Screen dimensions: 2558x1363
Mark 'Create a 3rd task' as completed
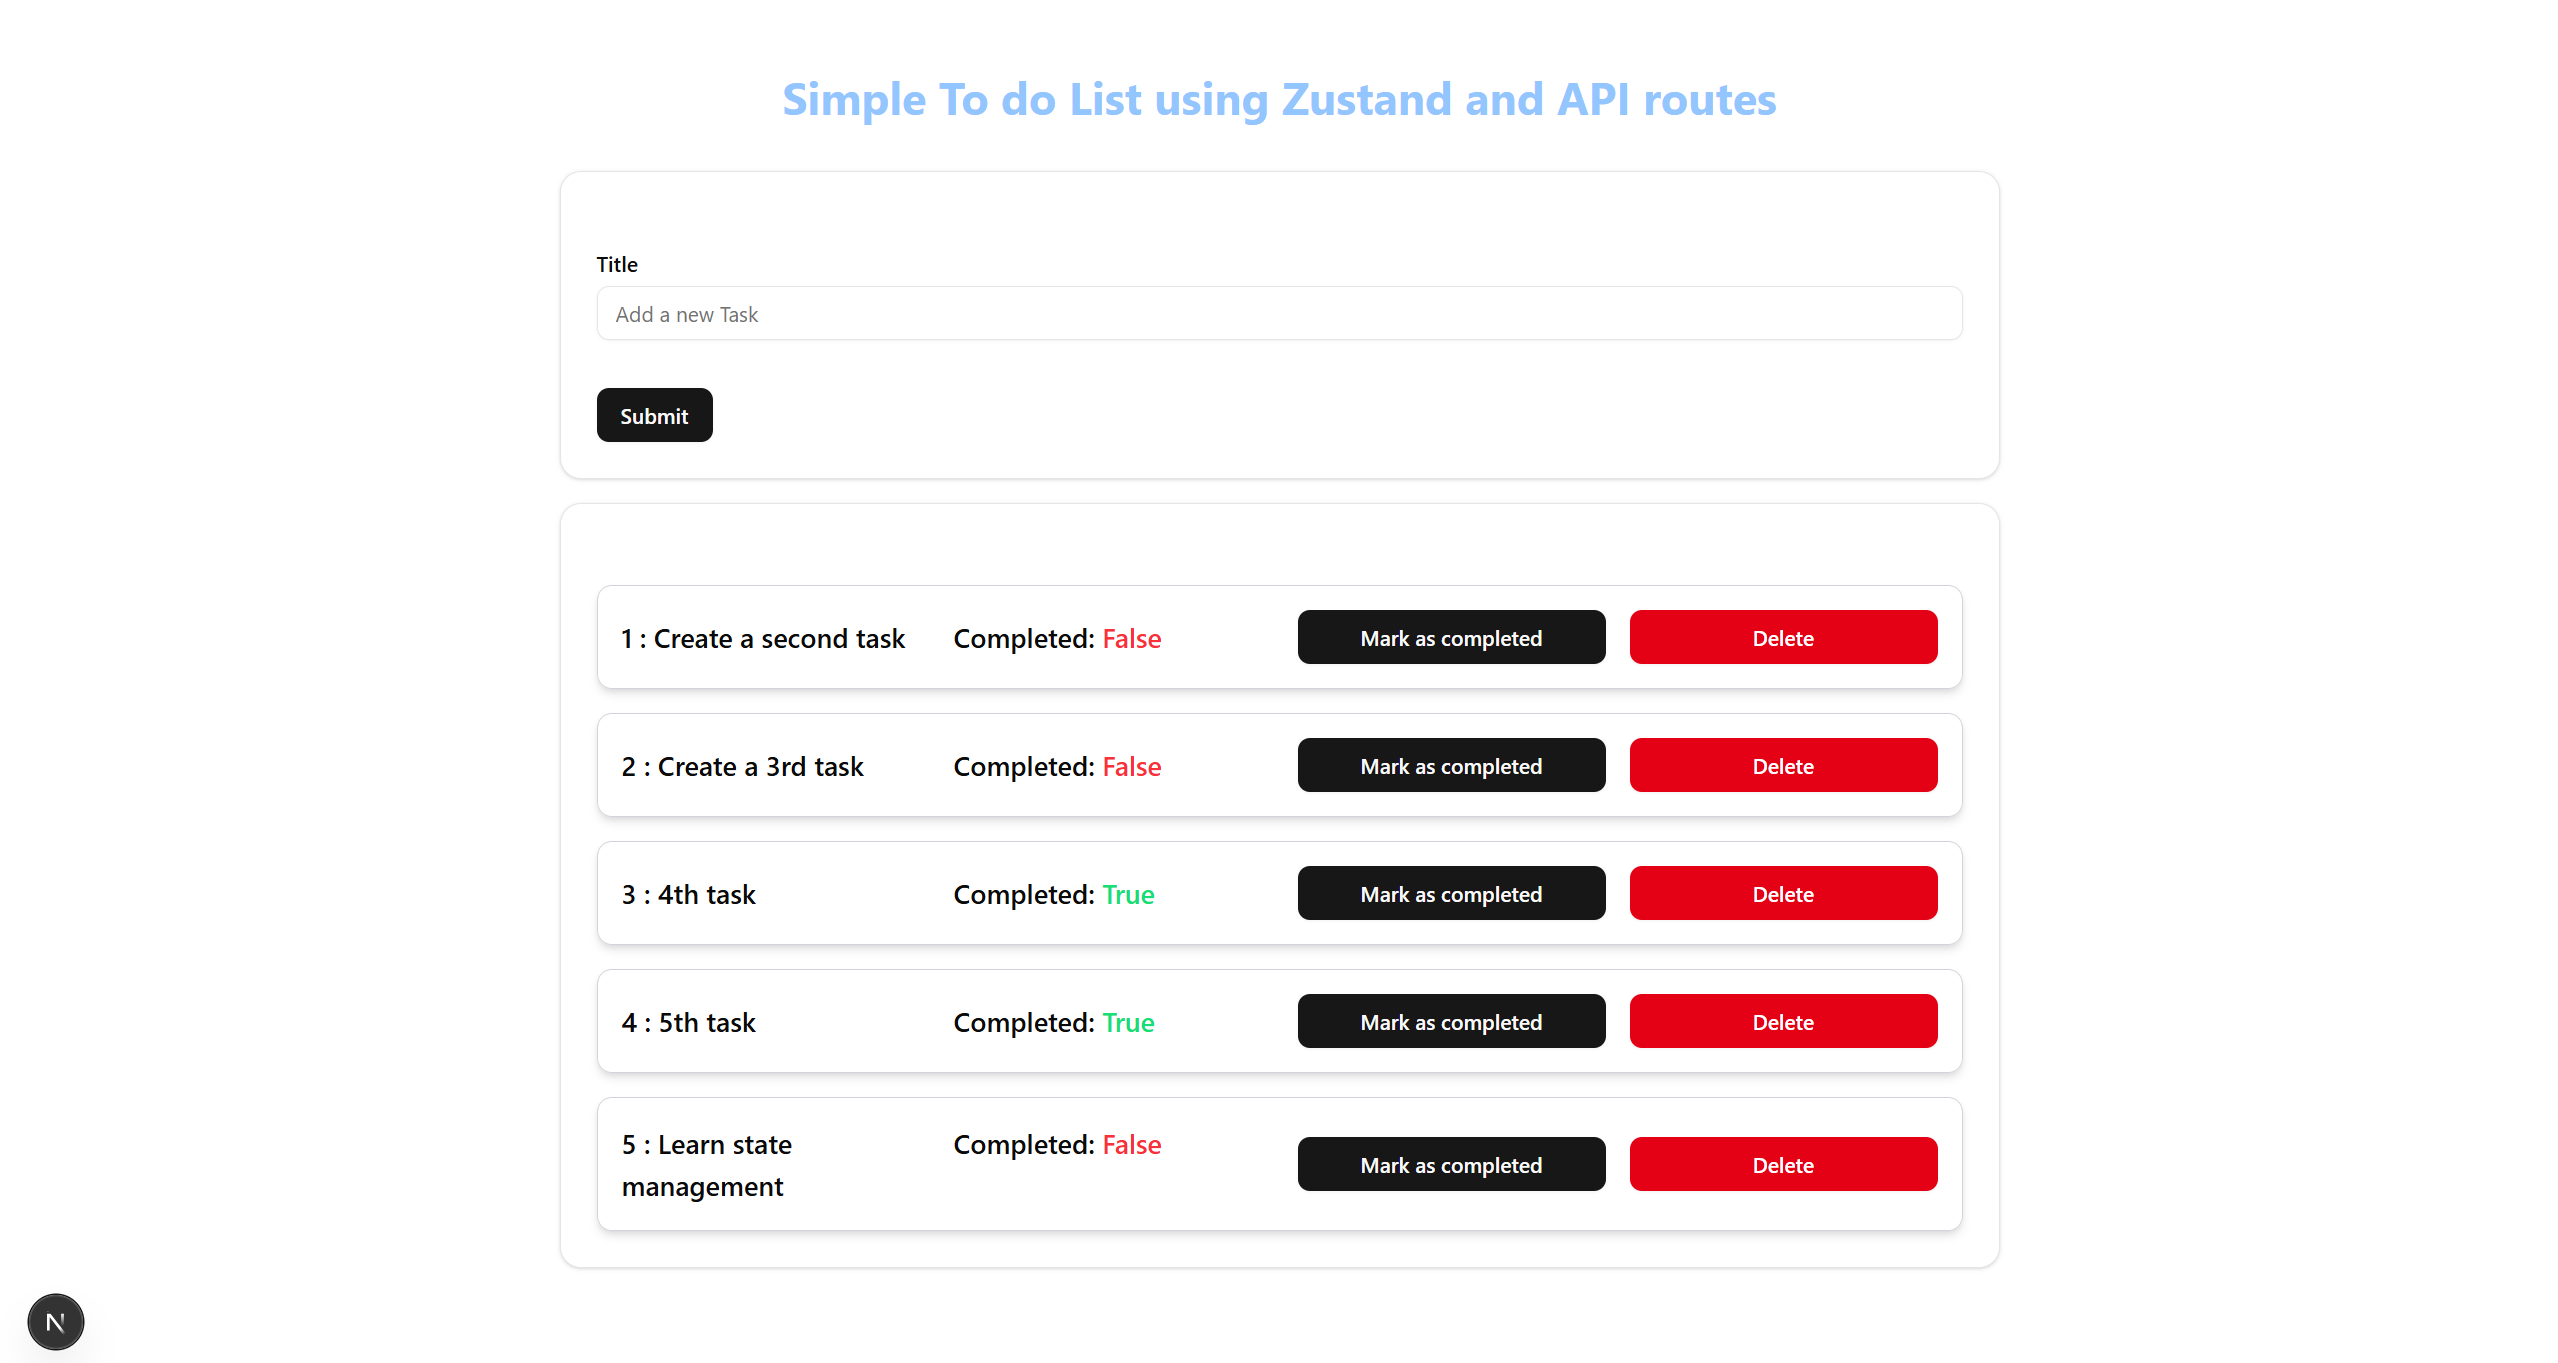pos(1451,766)
